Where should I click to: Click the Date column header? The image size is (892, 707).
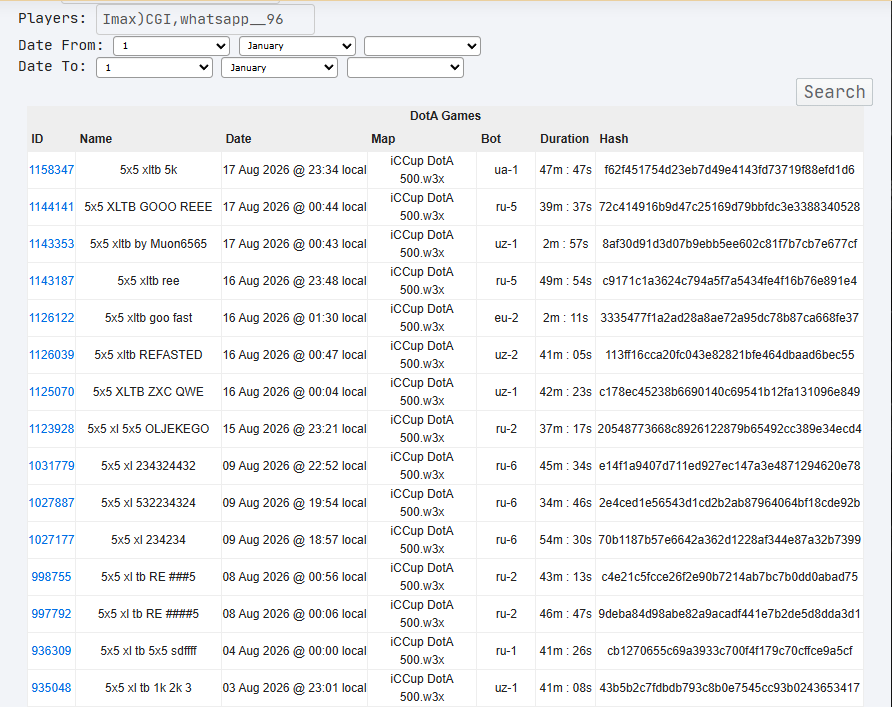tap(238, 139)
